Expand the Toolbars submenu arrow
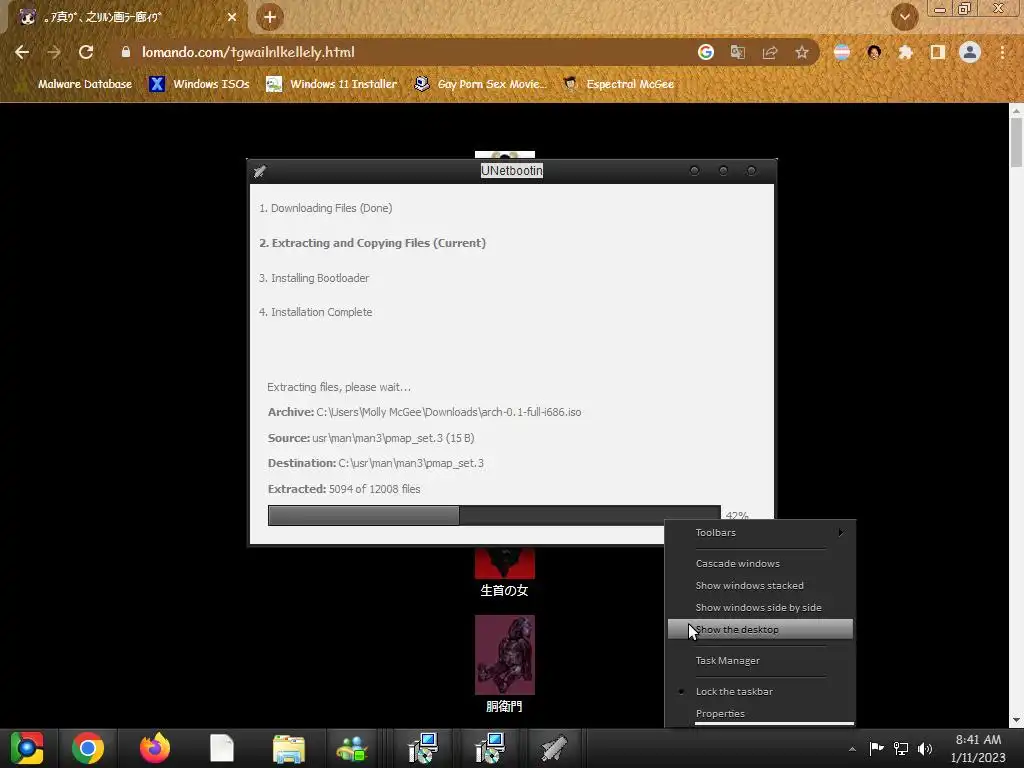 [x=841, y=532]
